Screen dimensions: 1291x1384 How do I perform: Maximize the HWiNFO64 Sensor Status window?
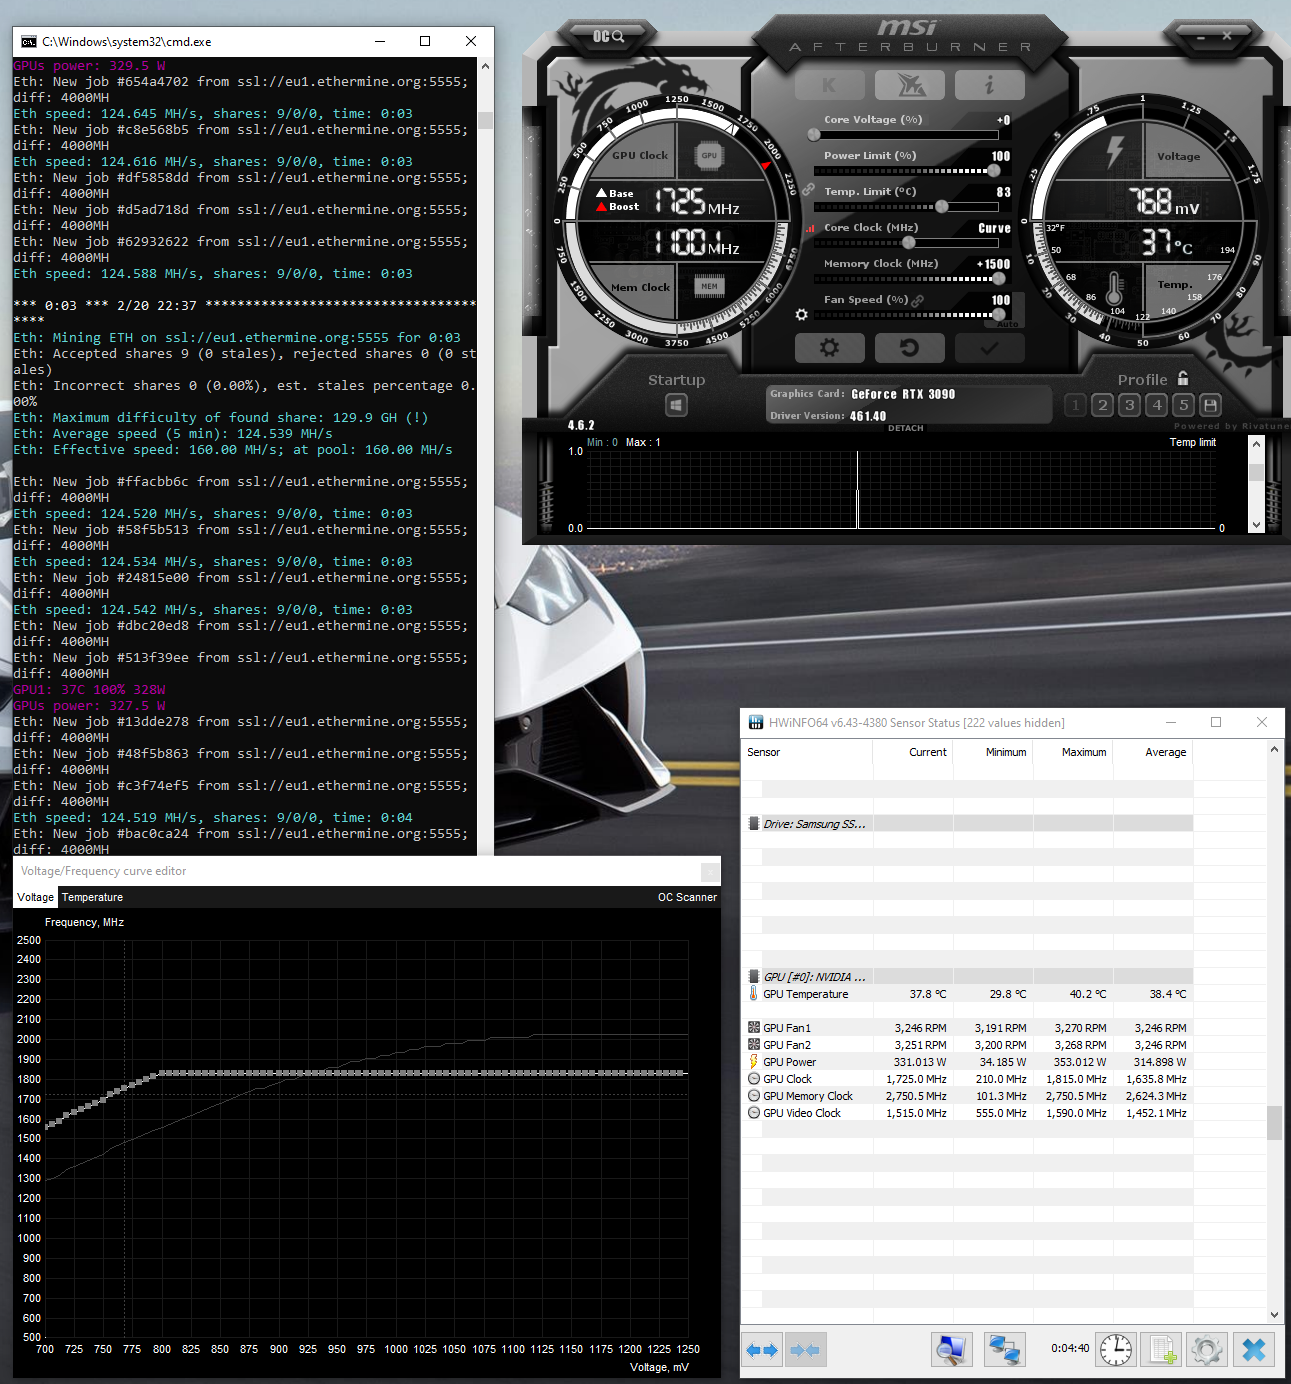point(1216,722)
